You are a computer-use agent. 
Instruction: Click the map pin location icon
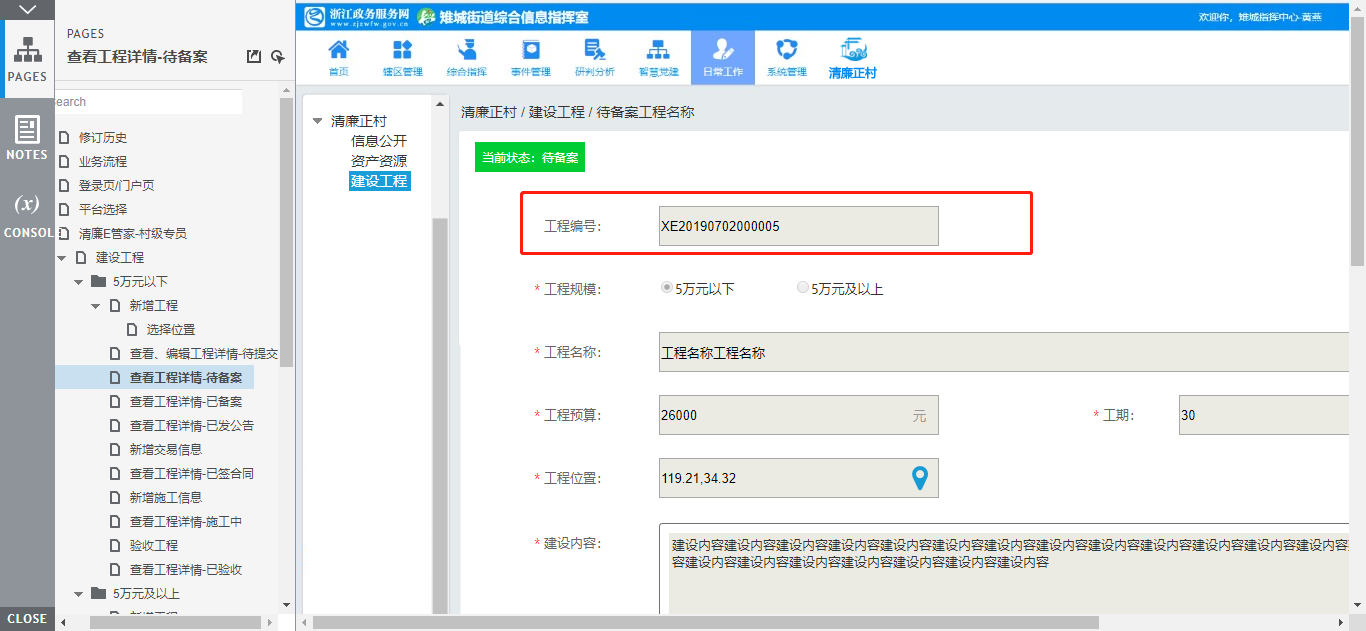click(920, 478)
